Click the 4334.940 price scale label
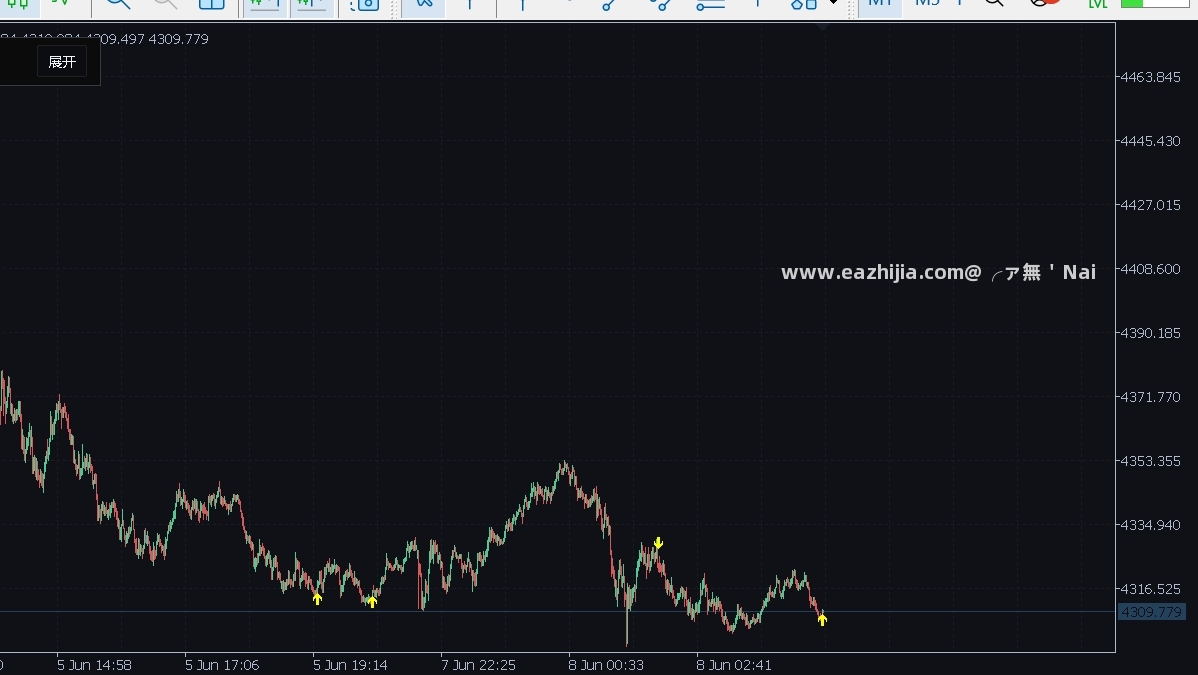This screenshot has height=675, width=1198. point(1151,525)
